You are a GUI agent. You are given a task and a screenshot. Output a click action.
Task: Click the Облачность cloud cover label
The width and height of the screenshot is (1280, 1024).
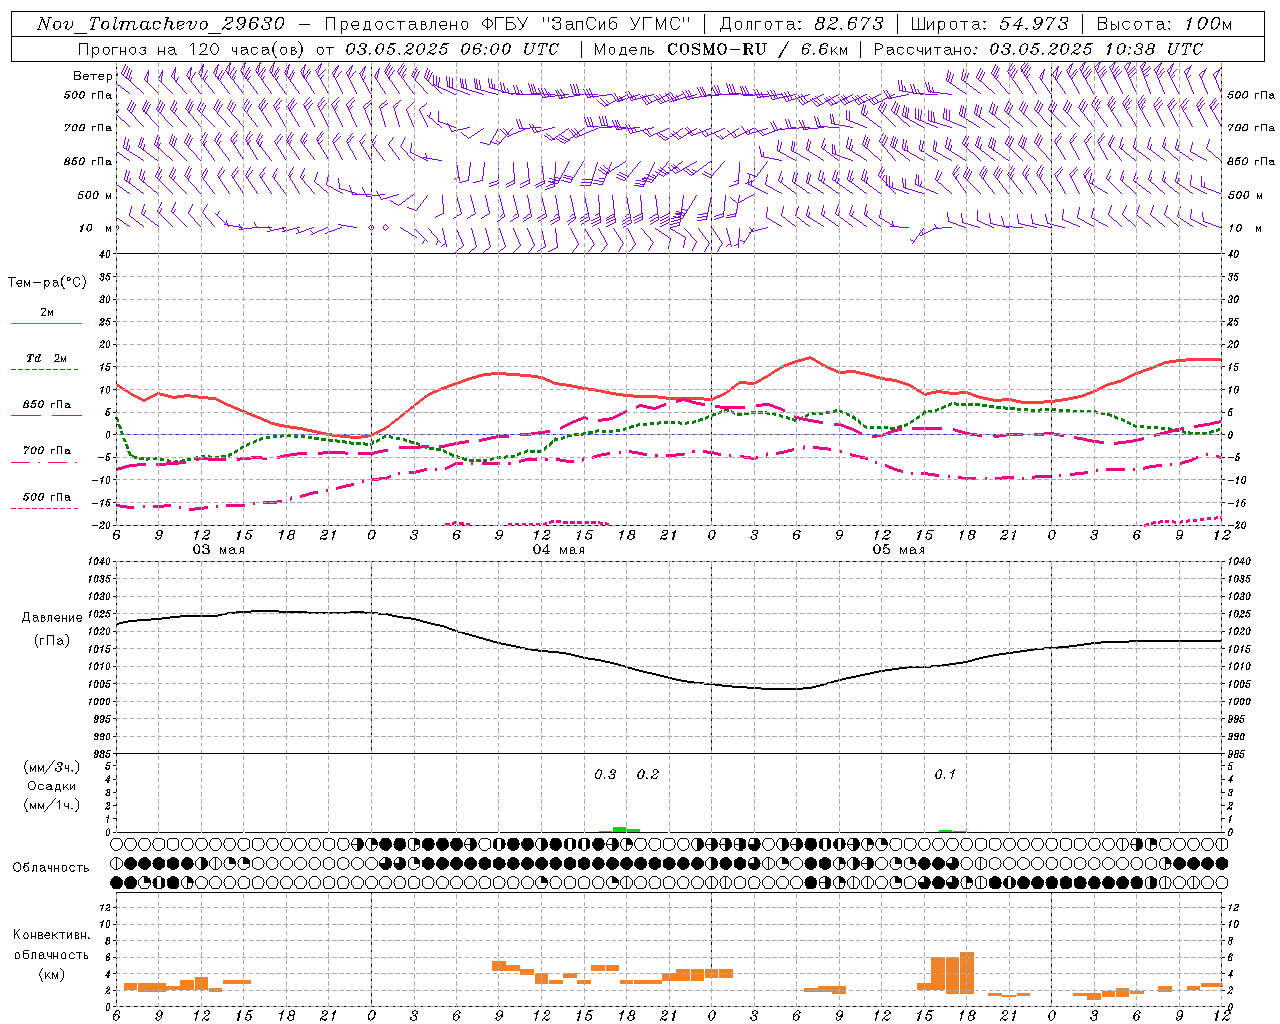51,868
